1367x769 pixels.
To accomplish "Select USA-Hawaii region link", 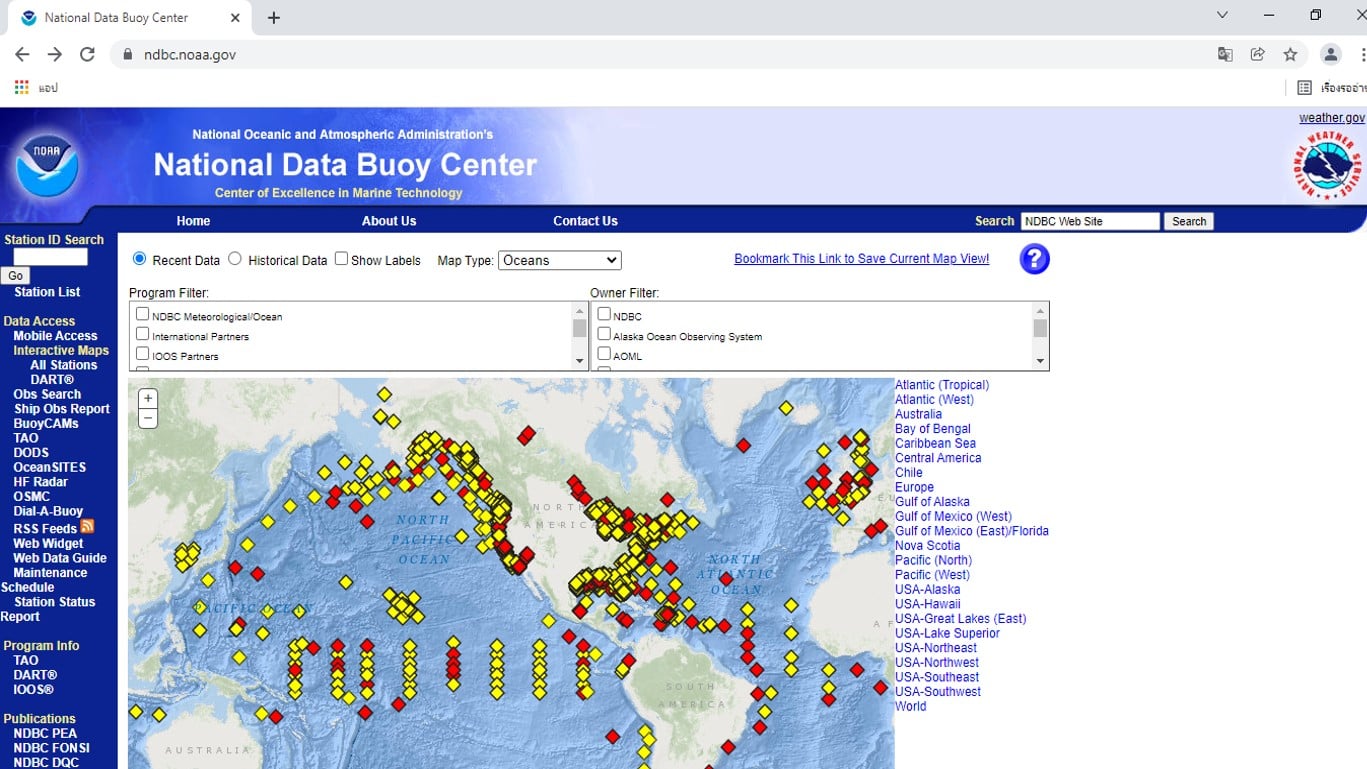I will [927, 604].
